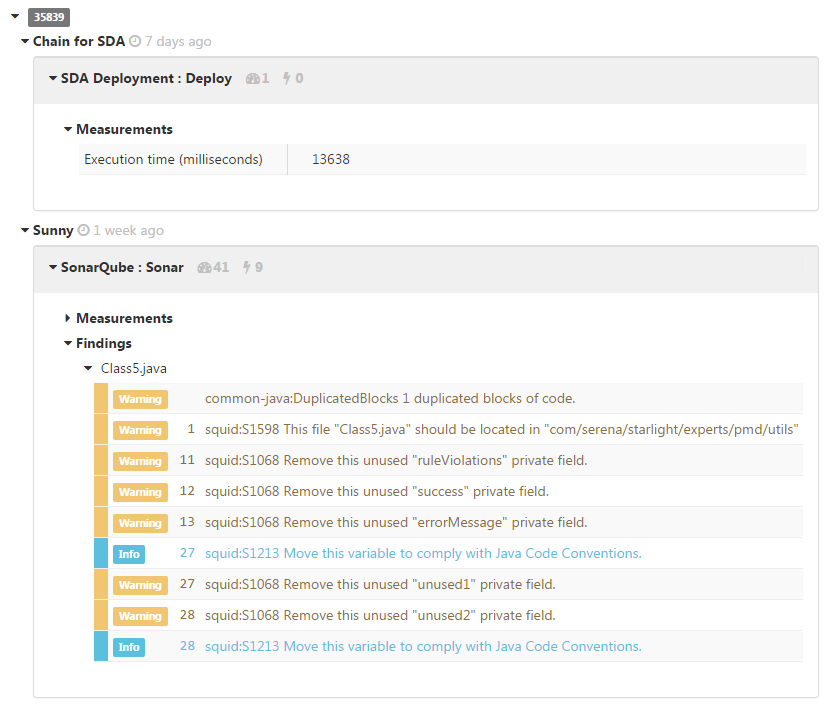The height and width of the screenshot is (715, 833).
Task: Click the blue Info severity bar at line 27
Action: point(101,553)
